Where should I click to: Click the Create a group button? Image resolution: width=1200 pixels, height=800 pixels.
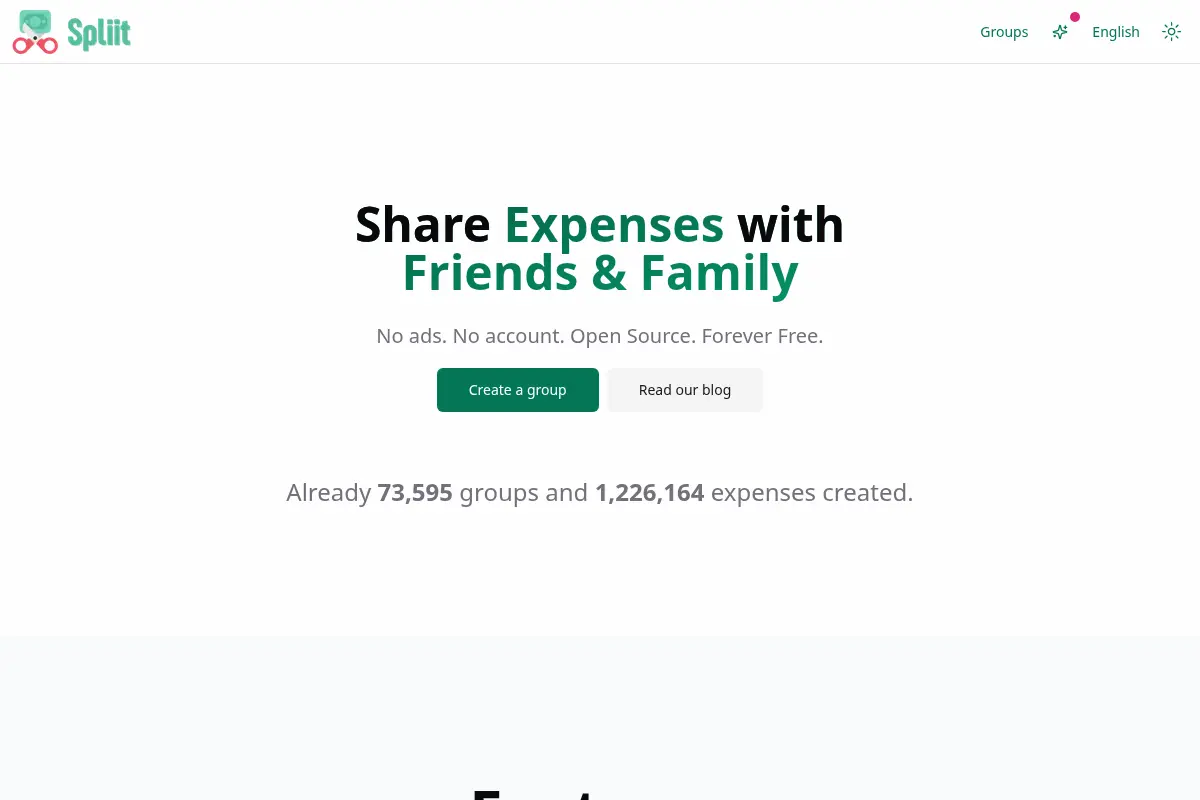click(518, 390)
